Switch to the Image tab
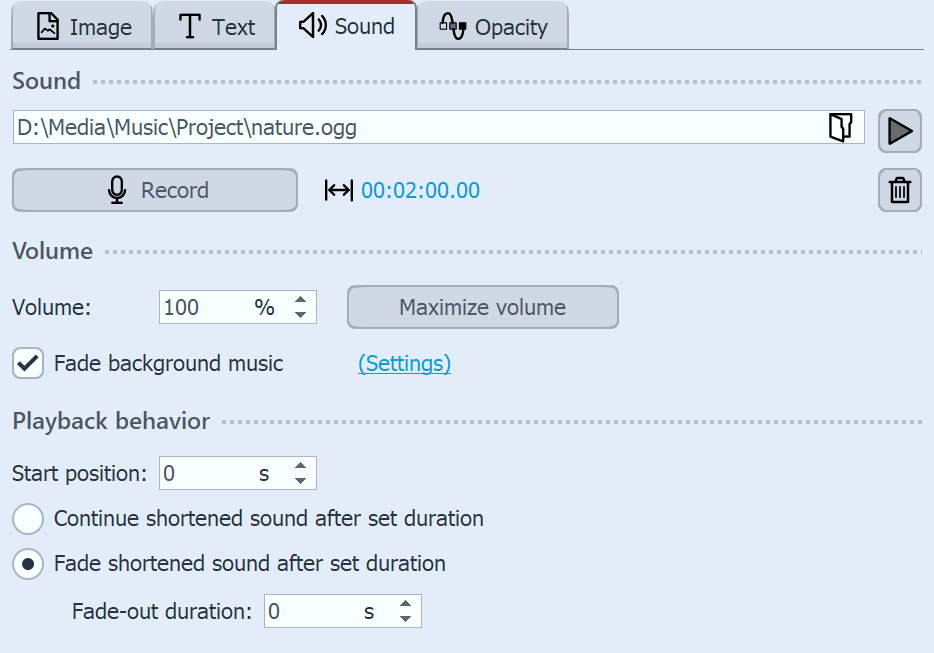The height and width of the screenshot is (653, 934). click(x=81, y=26)
